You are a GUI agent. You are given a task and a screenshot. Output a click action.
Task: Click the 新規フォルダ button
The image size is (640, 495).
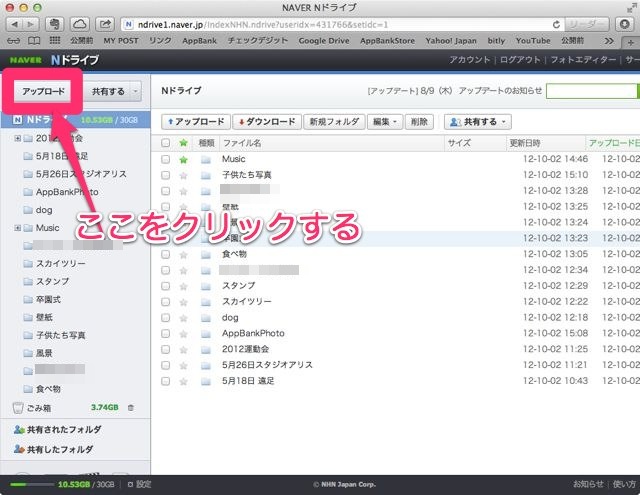(334, 122)
